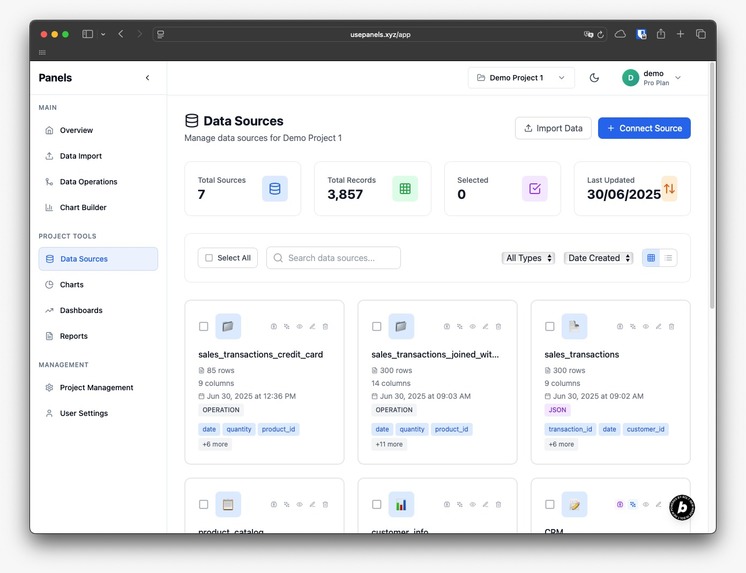Select the sales_transactions_credit_card checkbox
The width and height of the screenshot is (746, 573).
pos(204,326)
